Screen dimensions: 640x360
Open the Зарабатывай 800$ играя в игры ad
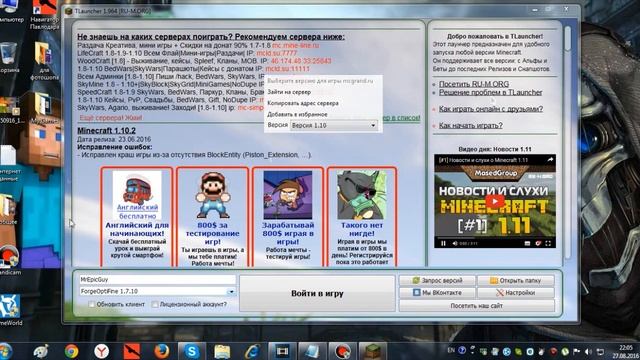(288, 217)
